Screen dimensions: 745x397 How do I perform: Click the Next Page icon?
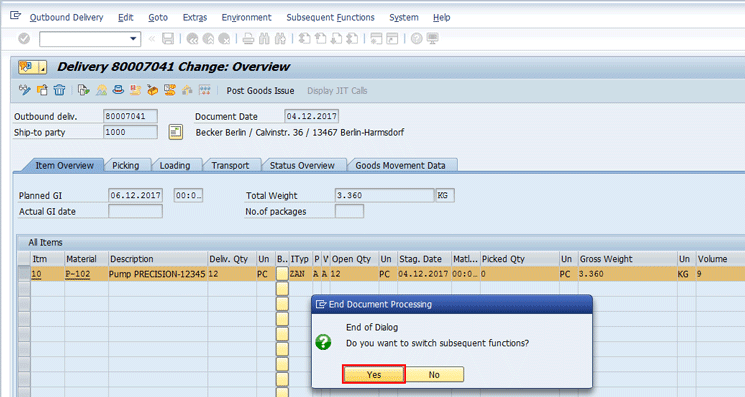(336, 39)
